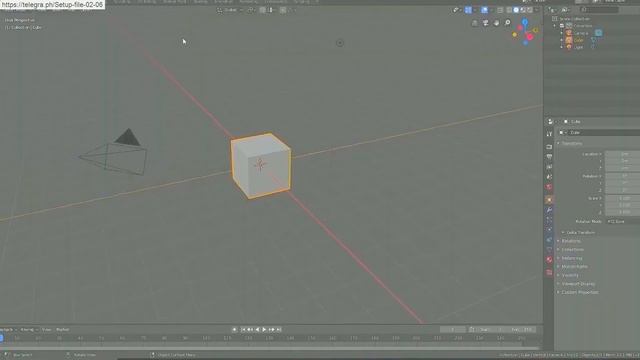Open the Modifiers wrench properties tab
The width and height of the screenshot is (640, 360).
coord(549,210)
